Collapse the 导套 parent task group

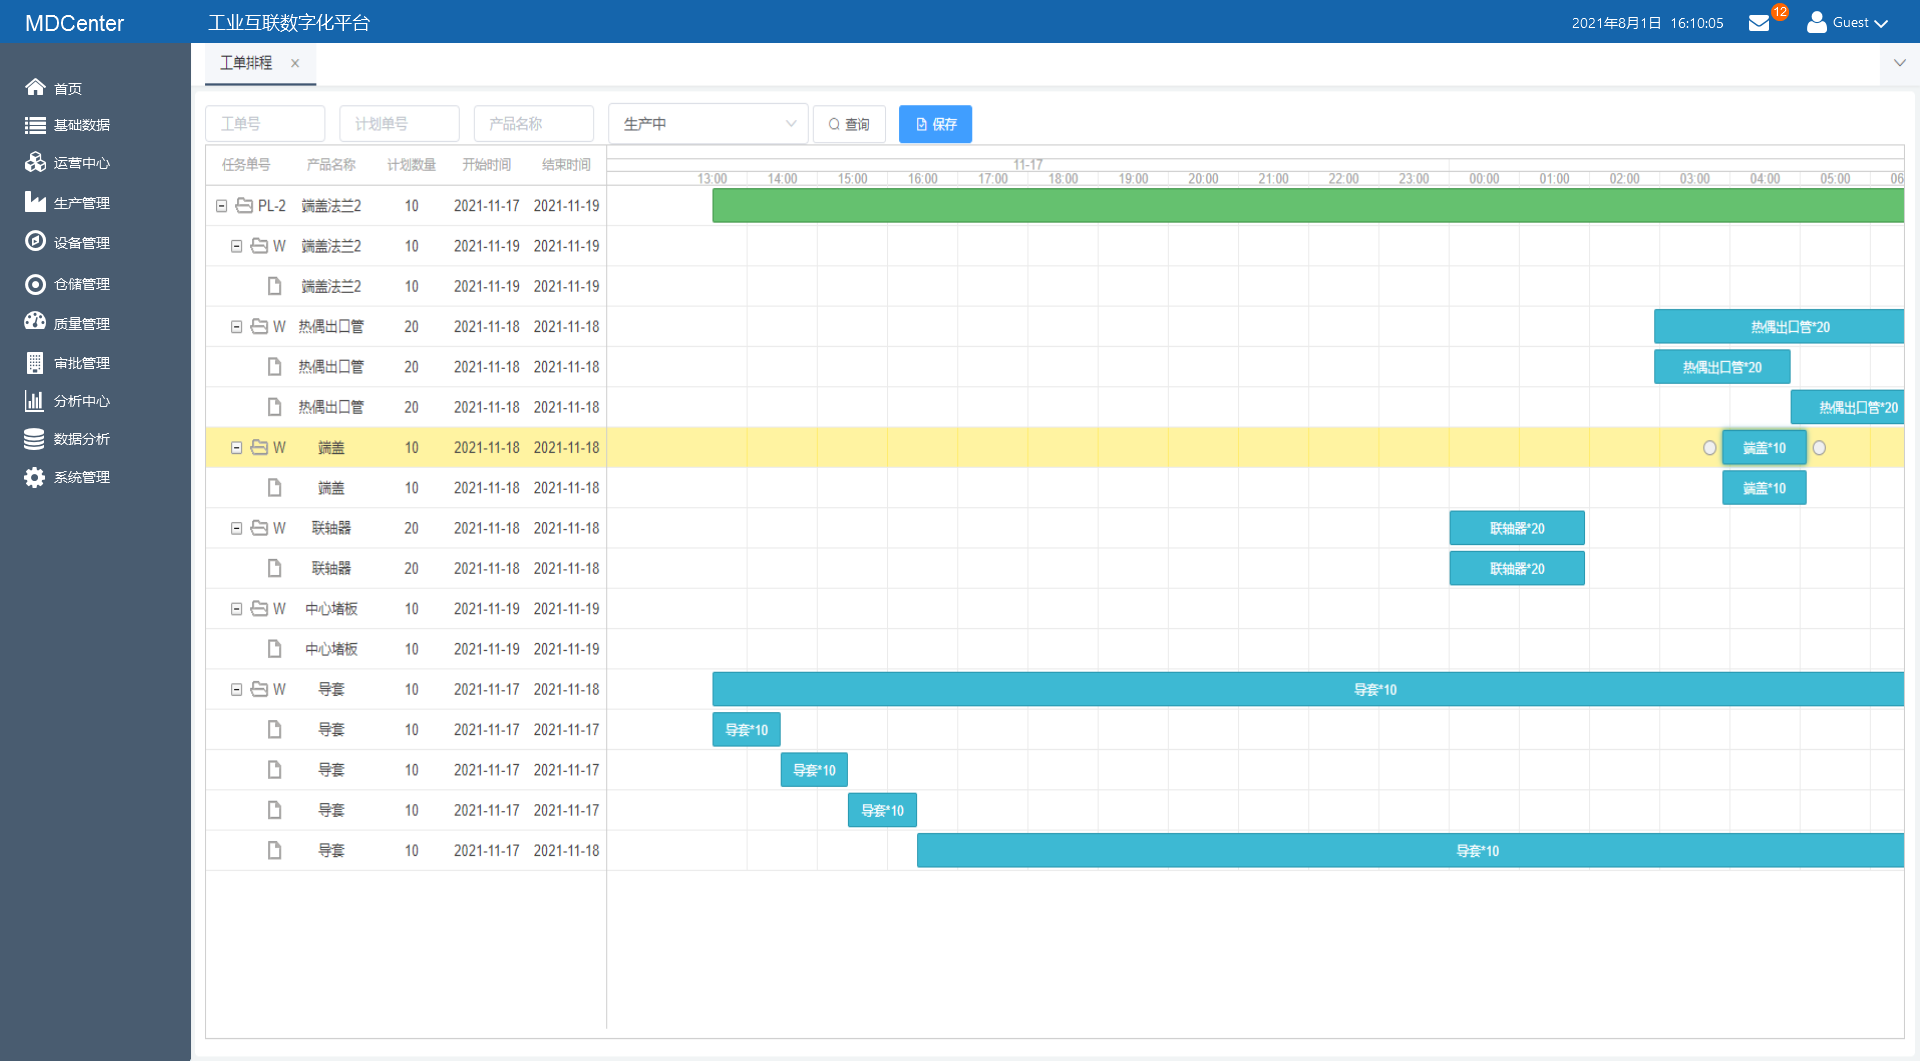236,689
